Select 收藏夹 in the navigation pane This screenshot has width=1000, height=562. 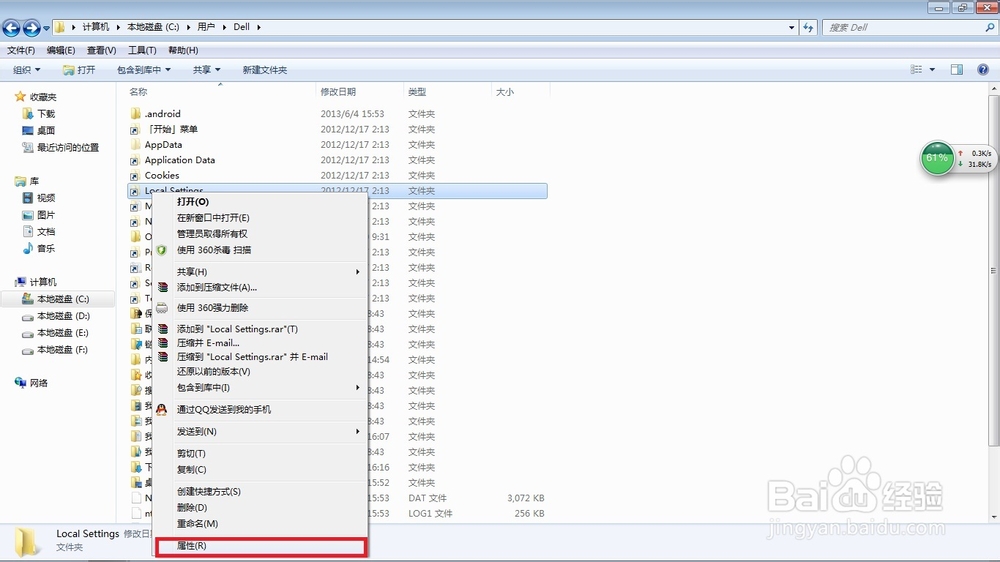(x=36, y=97)
